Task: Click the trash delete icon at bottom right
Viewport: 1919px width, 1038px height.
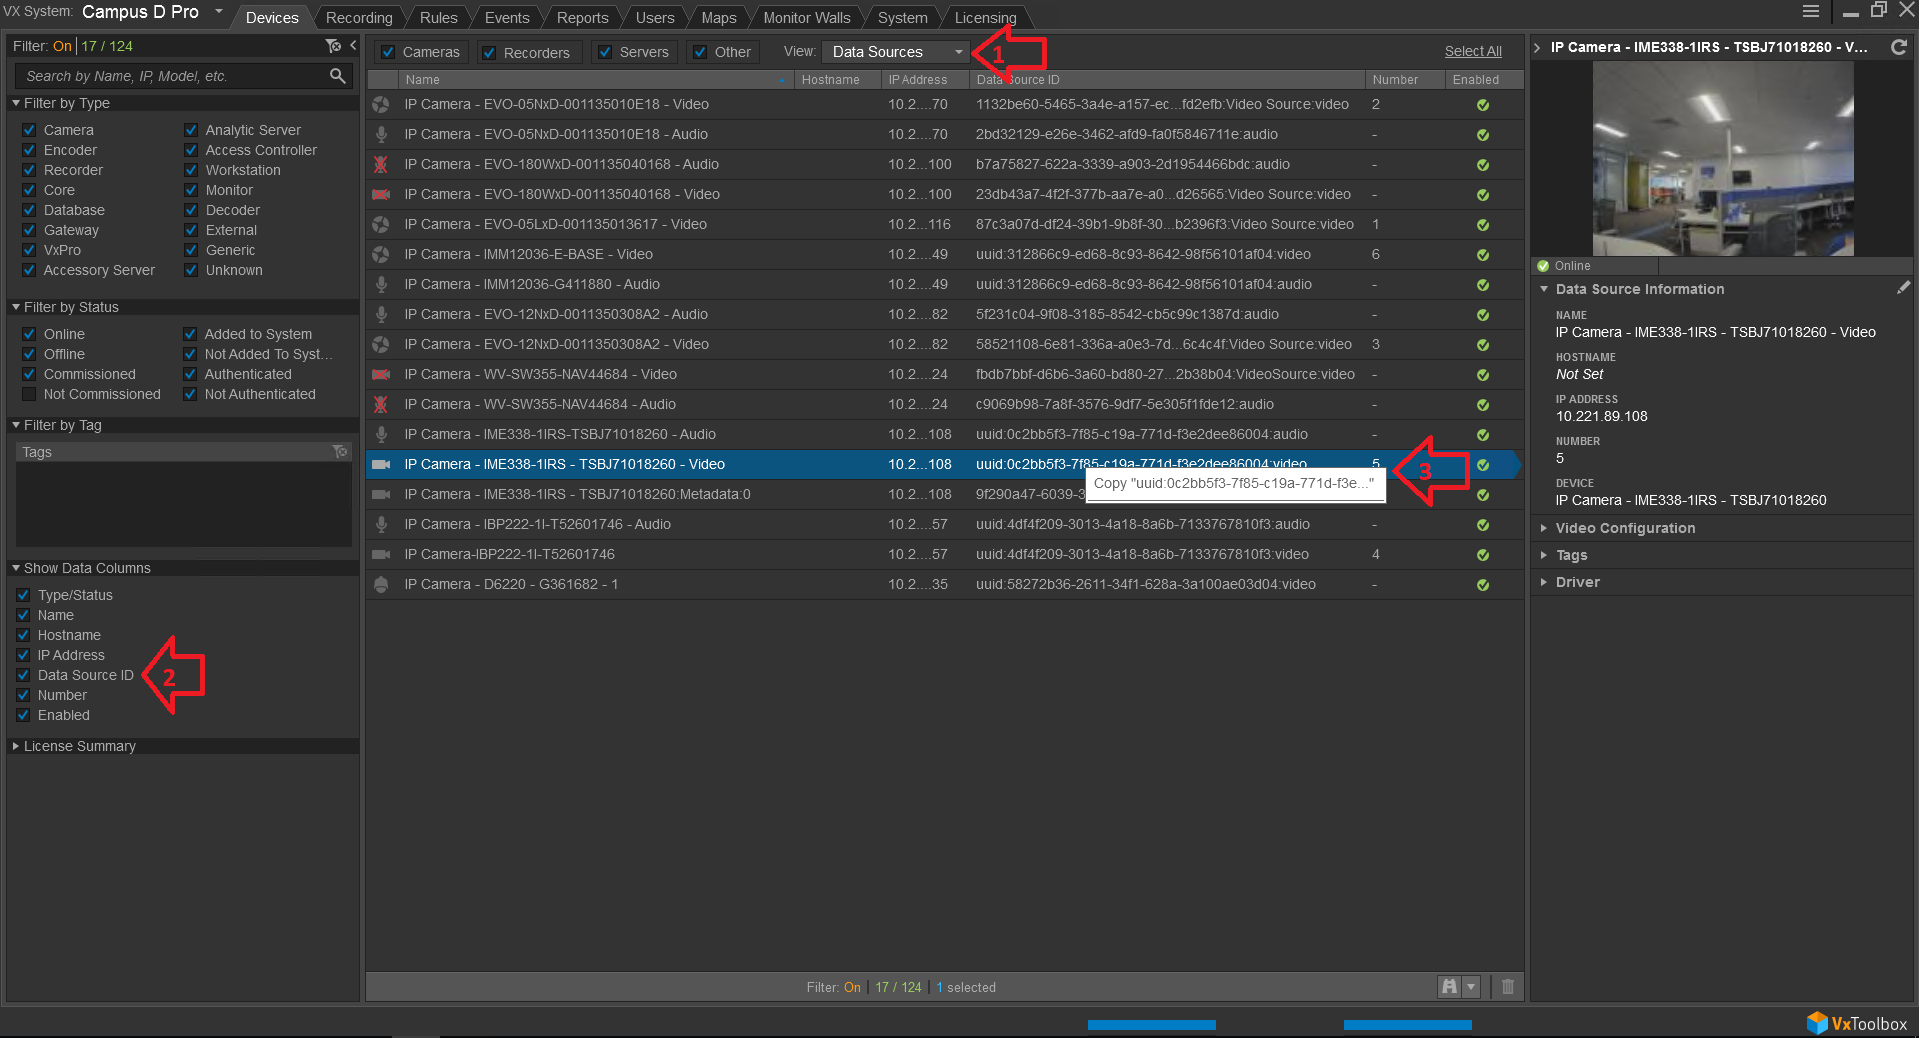Action: (1508, 987)
